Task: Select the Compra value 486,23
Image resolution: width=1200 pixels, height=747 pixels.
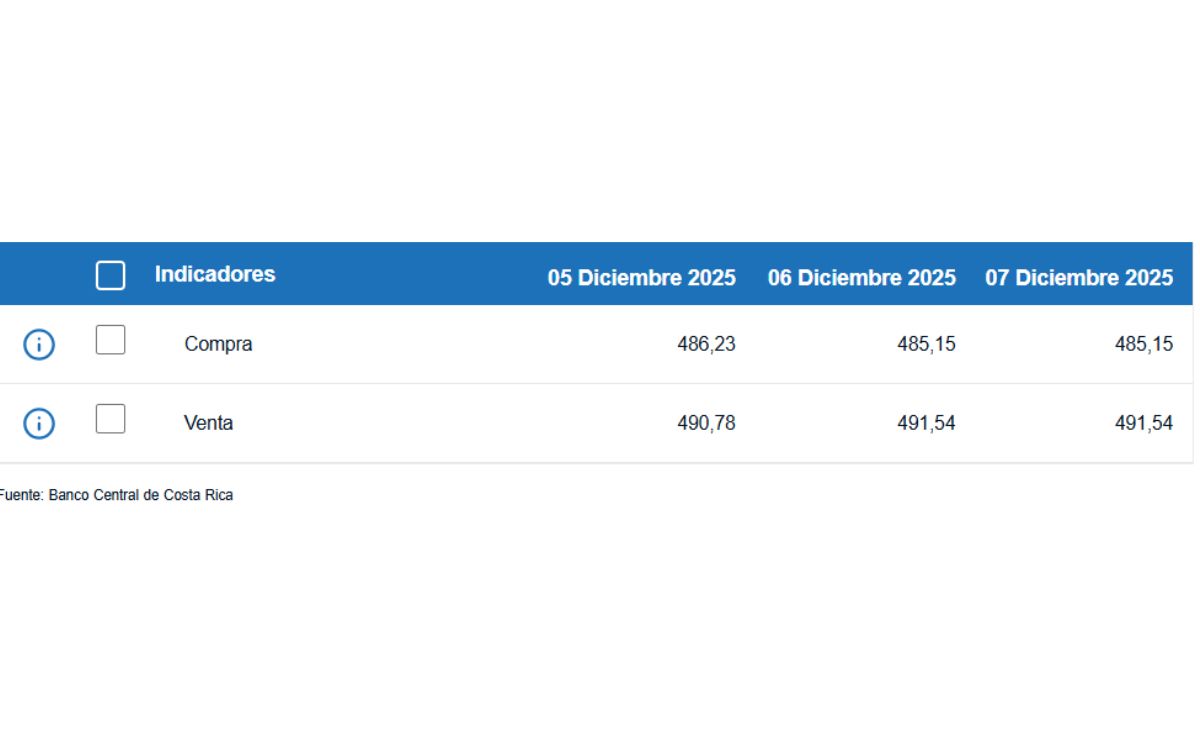Action: (x=707, y=343)
